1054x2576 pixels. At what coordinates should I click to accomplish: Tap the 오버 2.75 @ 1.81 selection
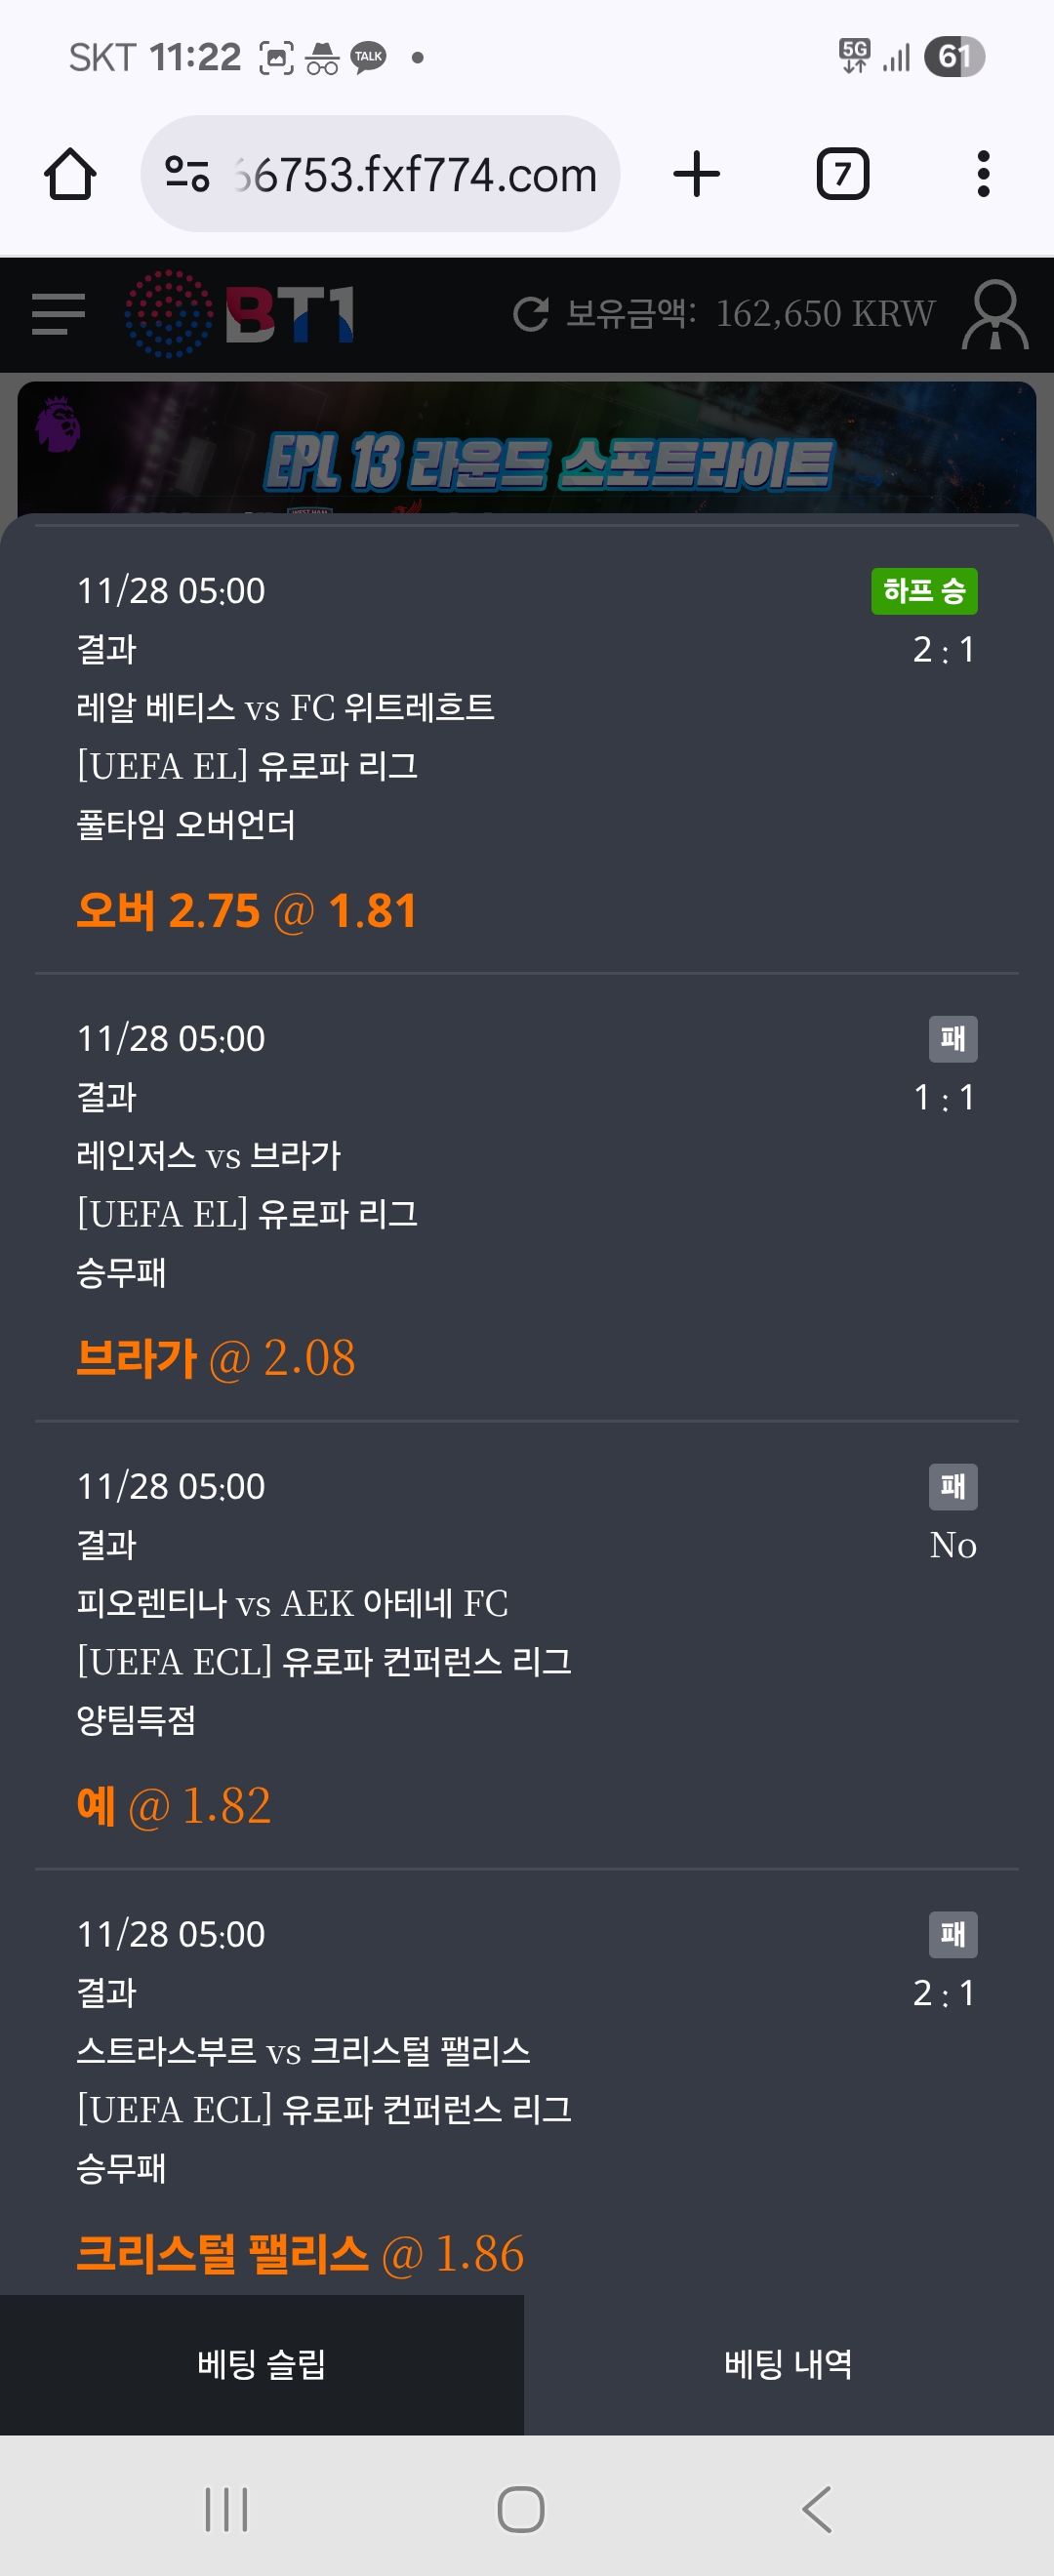tap(246, 911)
